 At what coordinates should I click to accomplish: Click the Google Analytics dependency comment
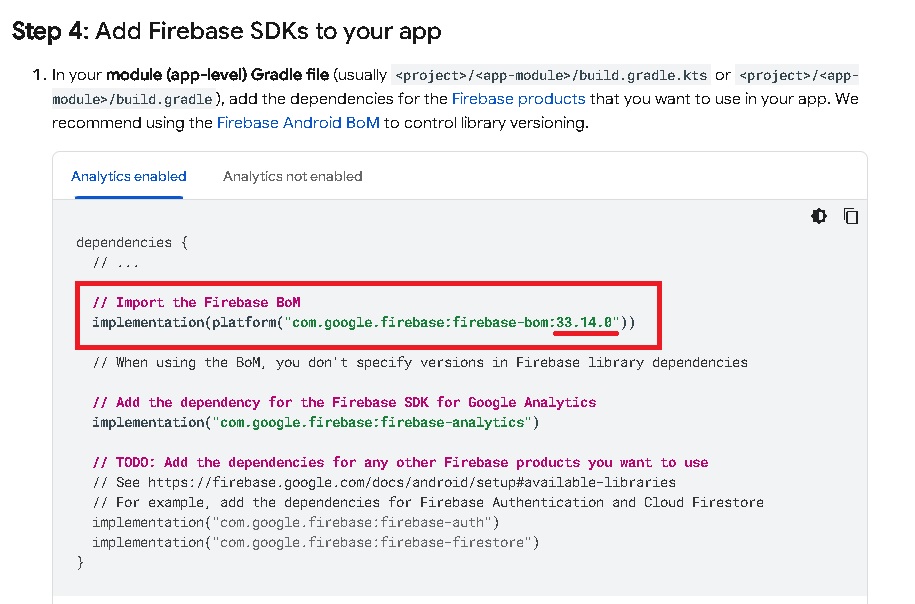click(344, 402)
